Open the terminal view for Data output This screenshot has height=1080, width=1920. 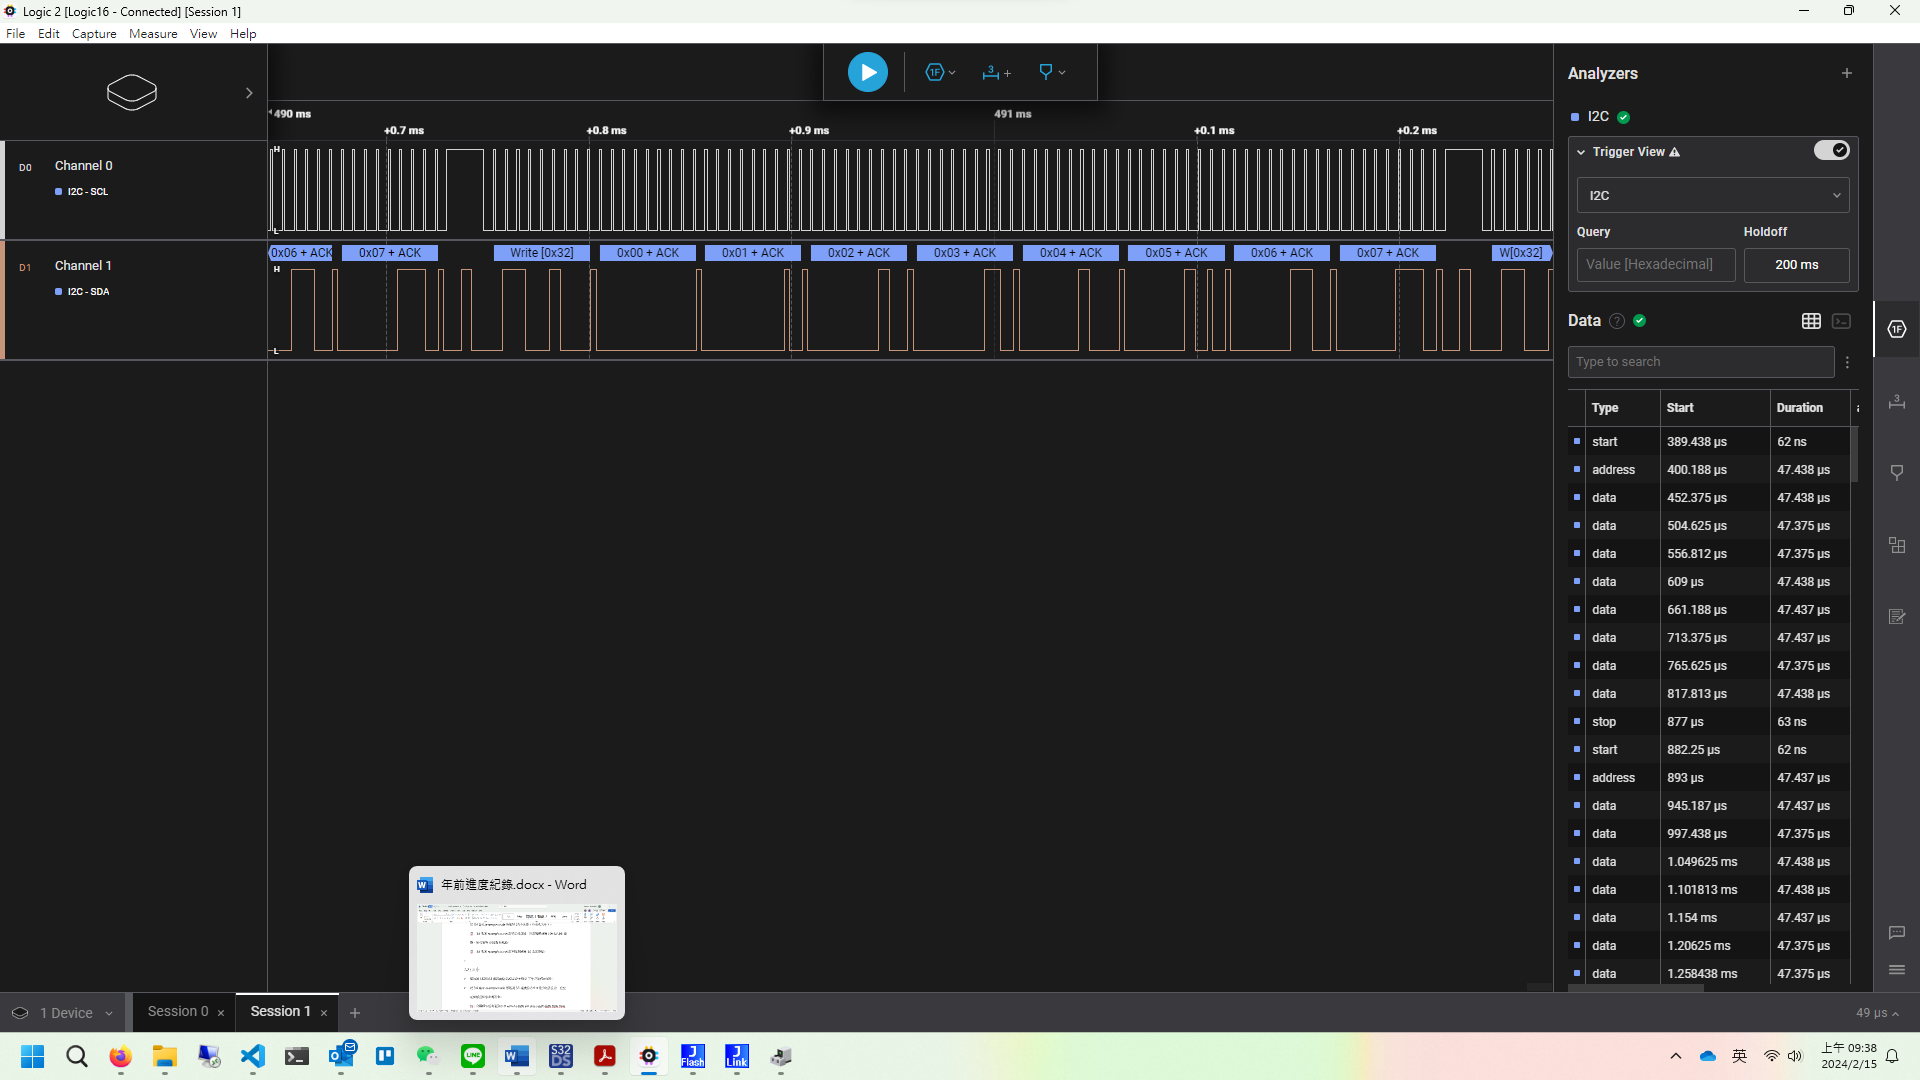[x=1842, y=321]
